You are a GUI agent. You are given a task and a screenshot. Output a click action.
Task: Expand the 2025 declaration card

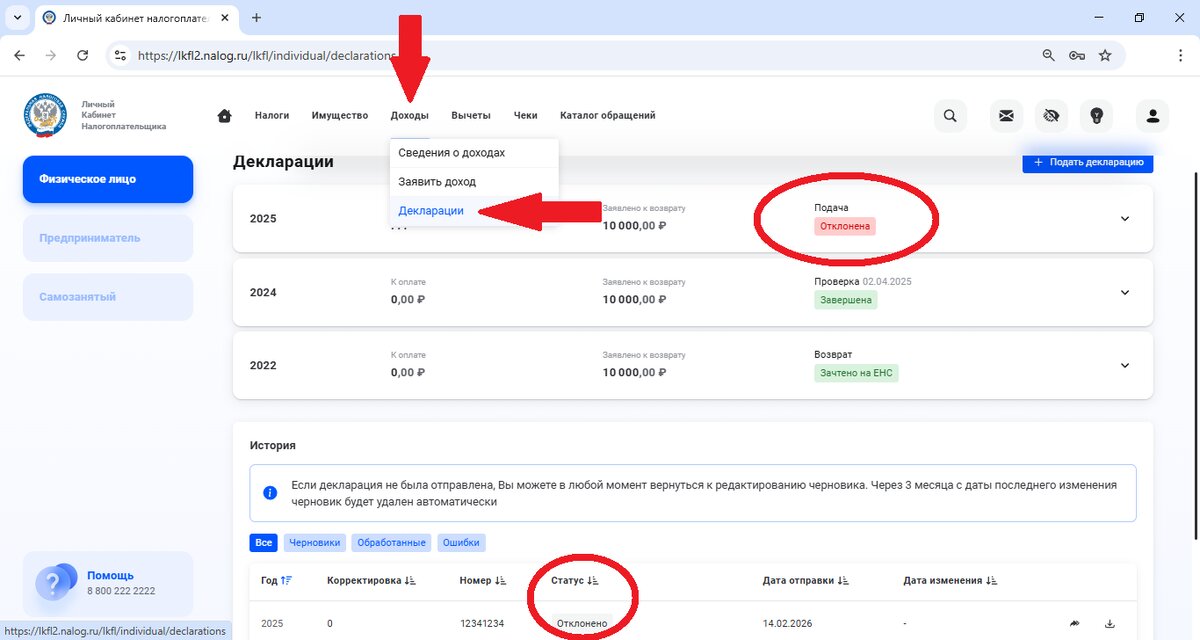click(1124, 219)
